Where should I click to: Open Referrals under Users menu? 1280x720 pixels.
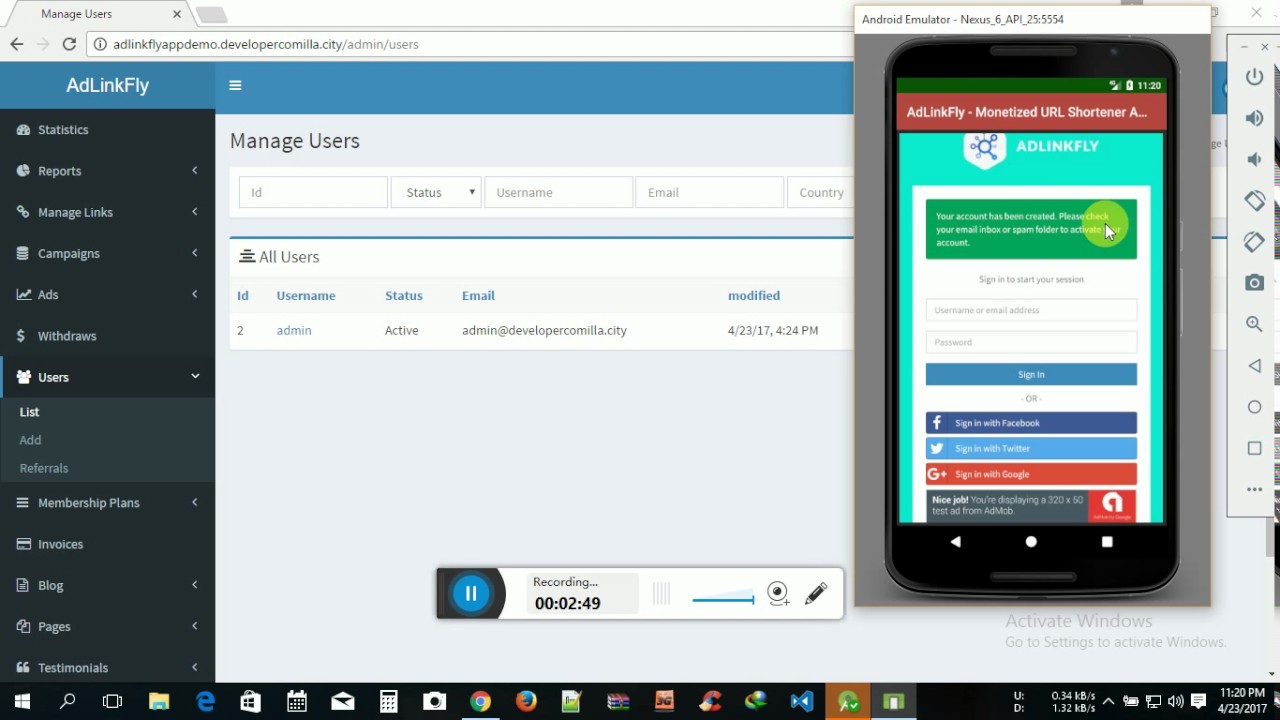click(44, 468)
